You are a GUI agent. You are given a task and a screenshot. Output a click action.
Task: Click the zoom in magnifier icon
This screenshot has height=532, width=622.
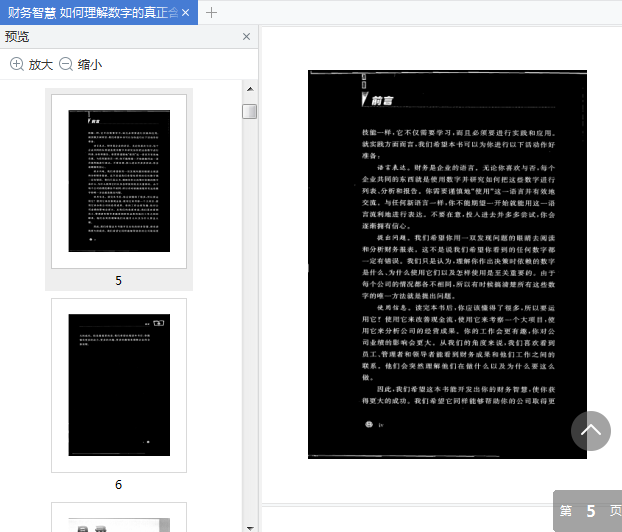tap(17, 64)
